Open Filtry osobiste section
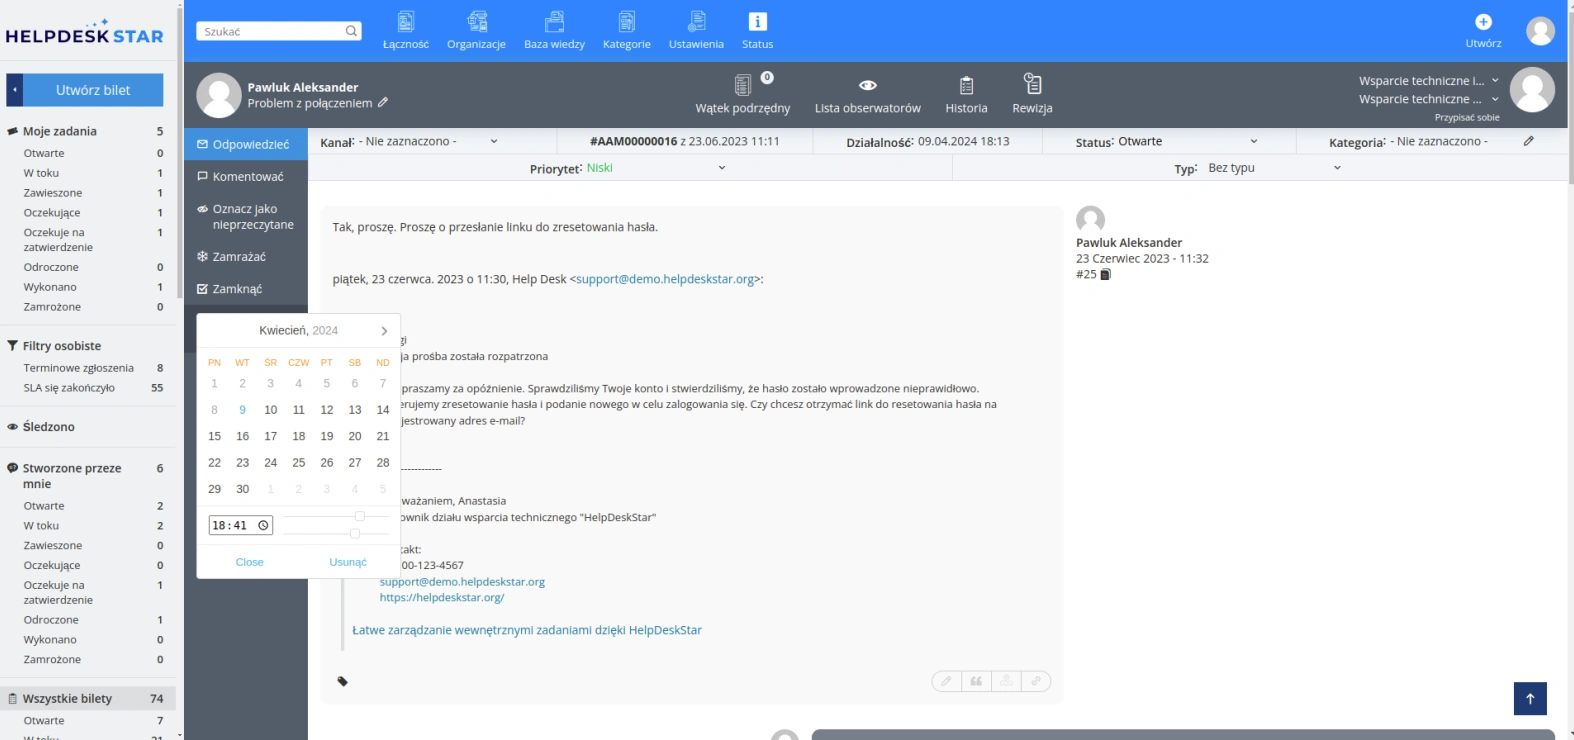The width and height of the screenshot is (1574, 740). pyautogui.click(x=62, y=346)
